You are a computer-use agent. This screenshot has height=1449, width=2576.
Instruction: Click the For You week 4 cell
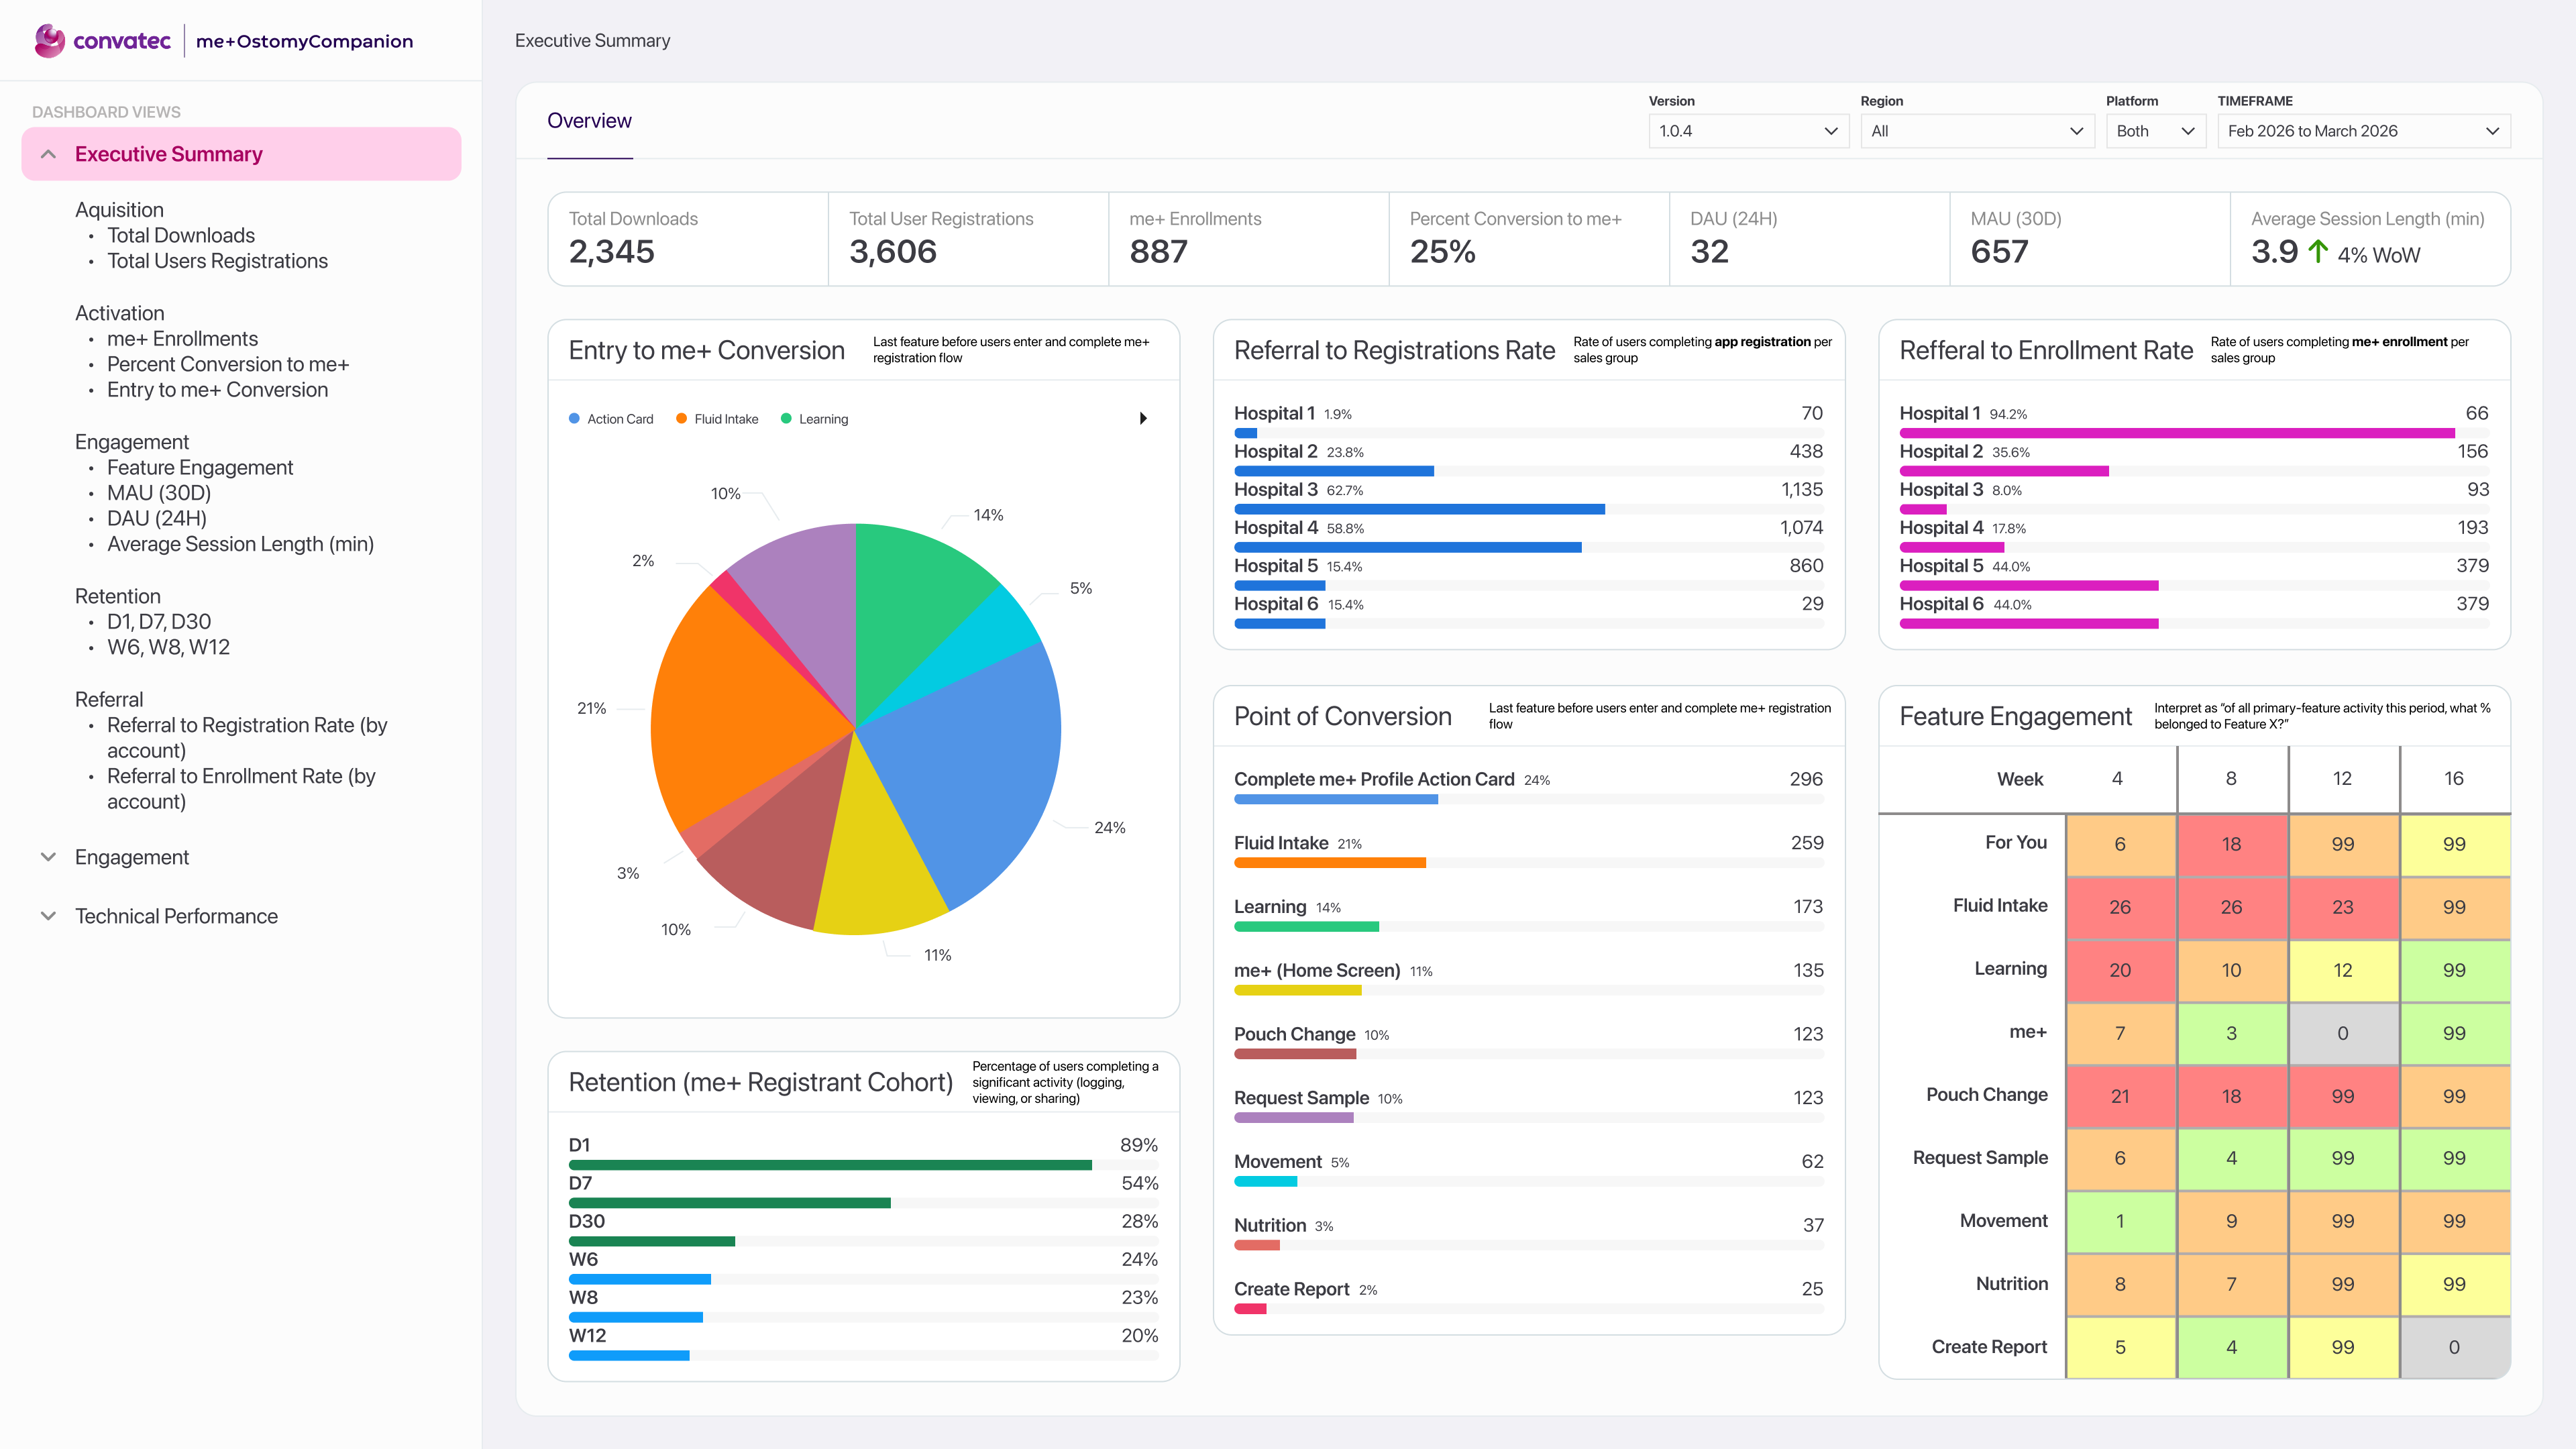tap(2120, 844)
